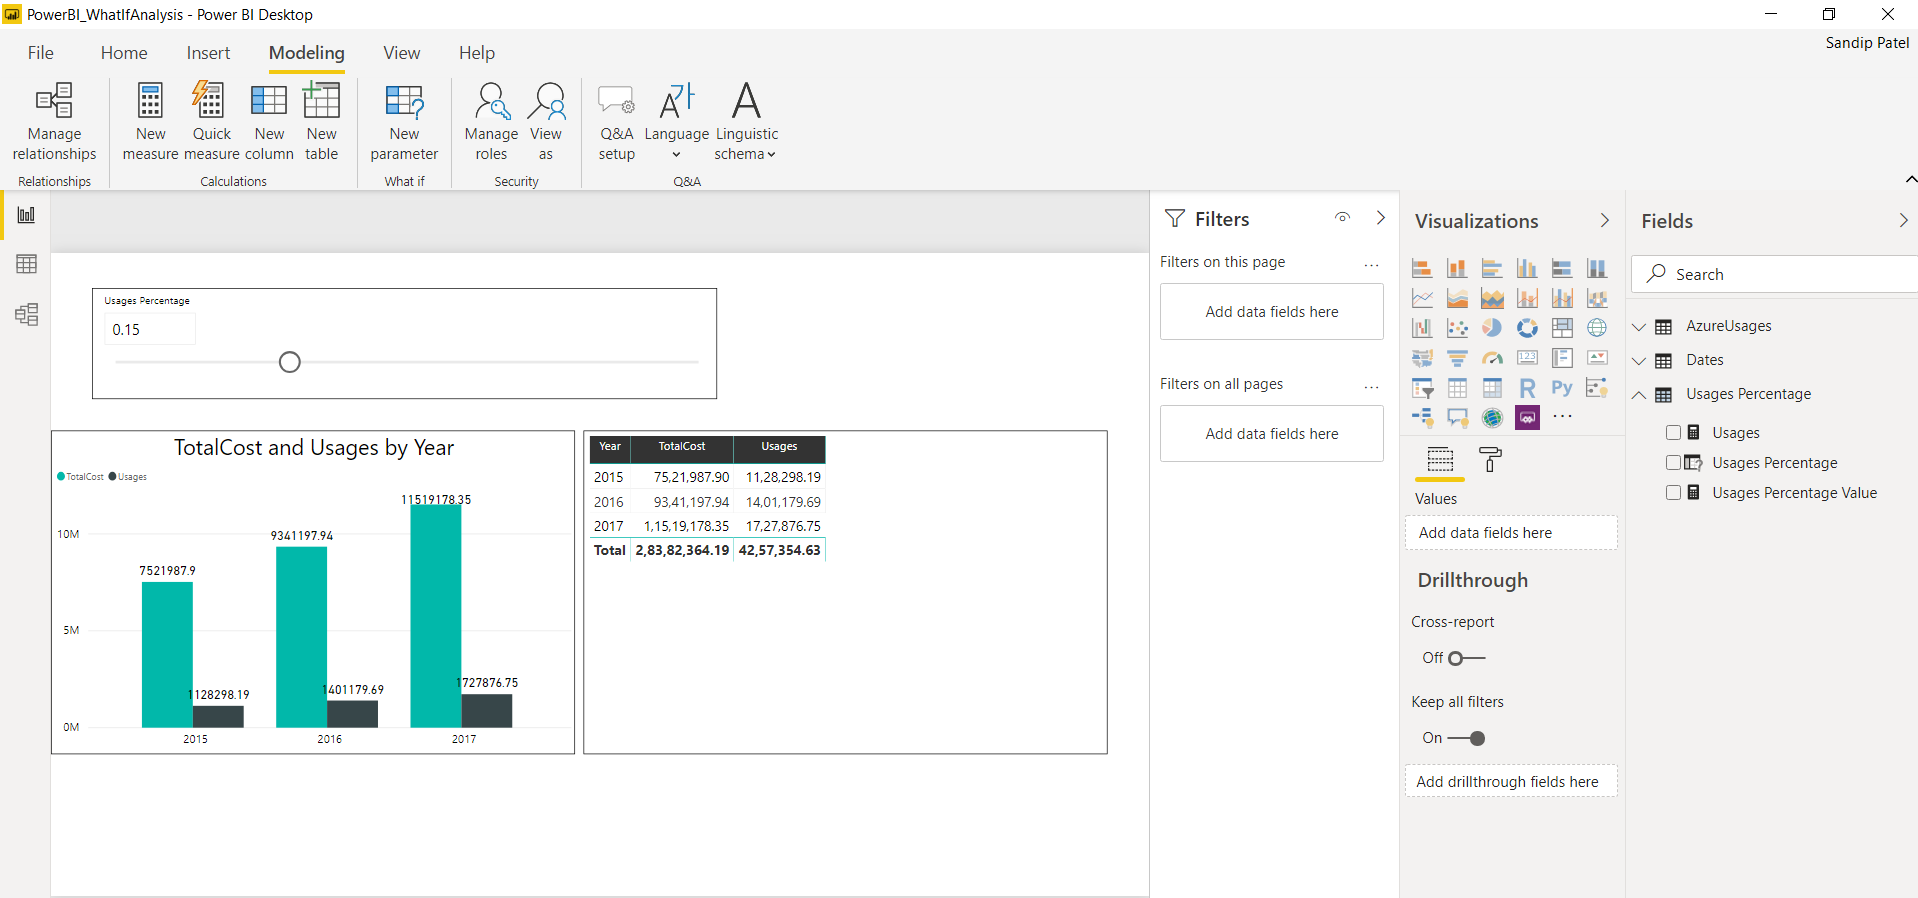Click the Values Add data fields well

1511,533
